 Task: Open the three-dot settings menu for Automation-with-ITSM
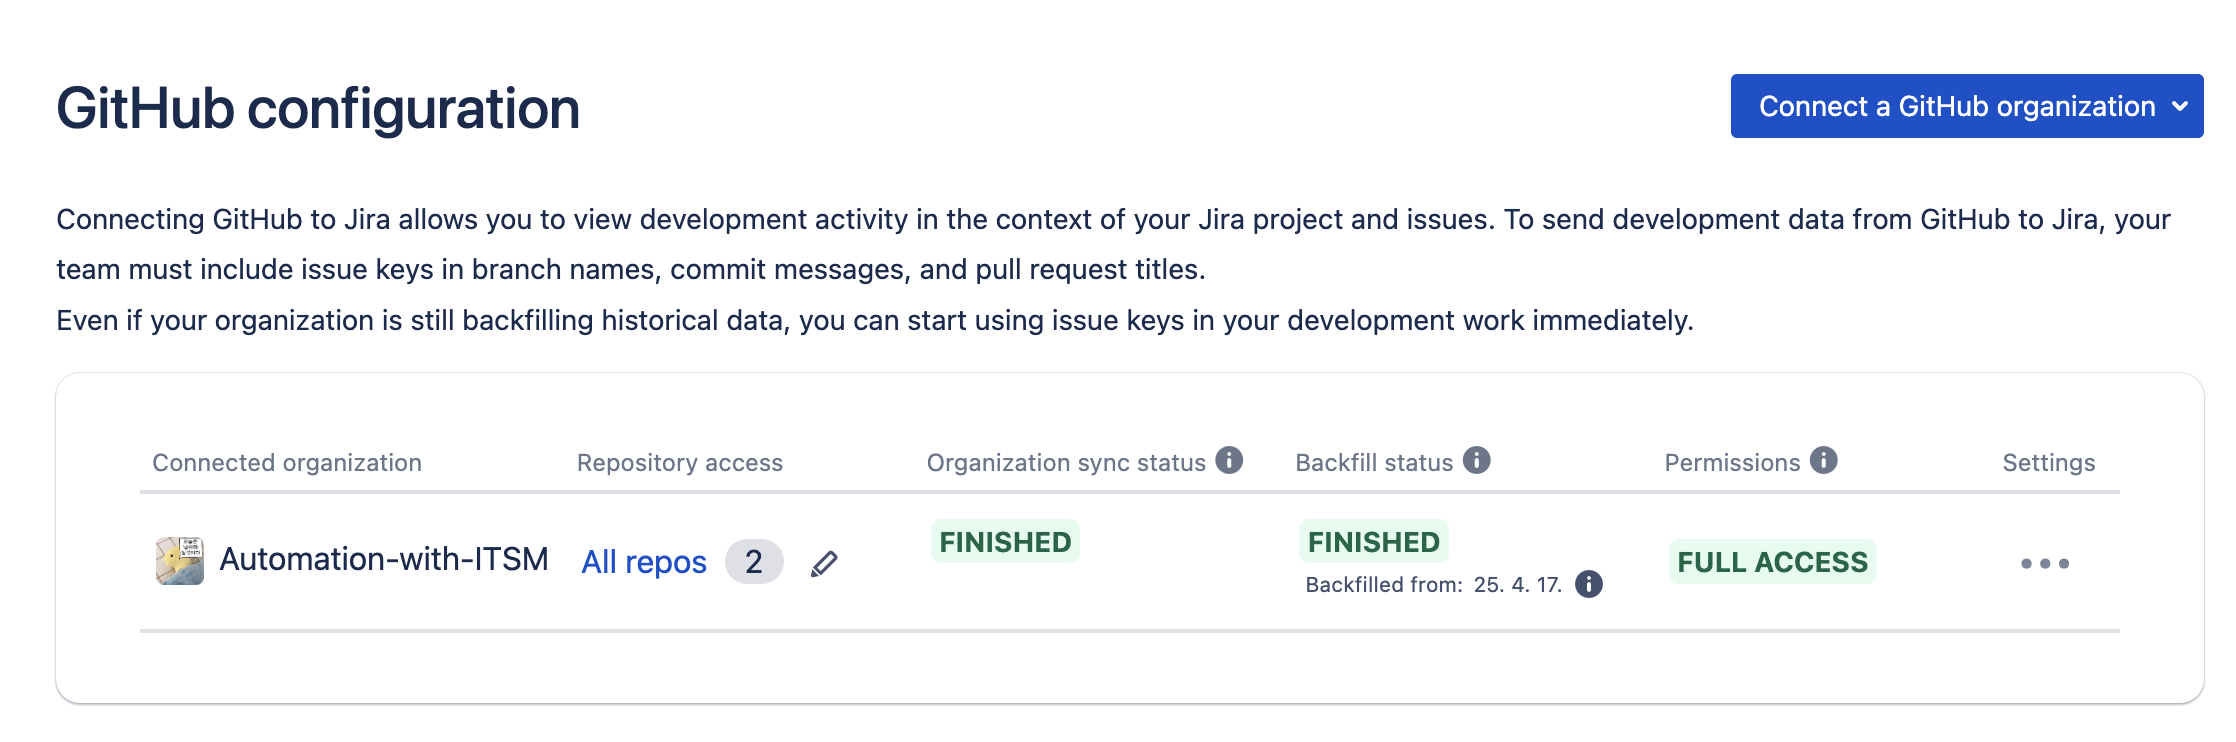click(x=2044, y=564)
